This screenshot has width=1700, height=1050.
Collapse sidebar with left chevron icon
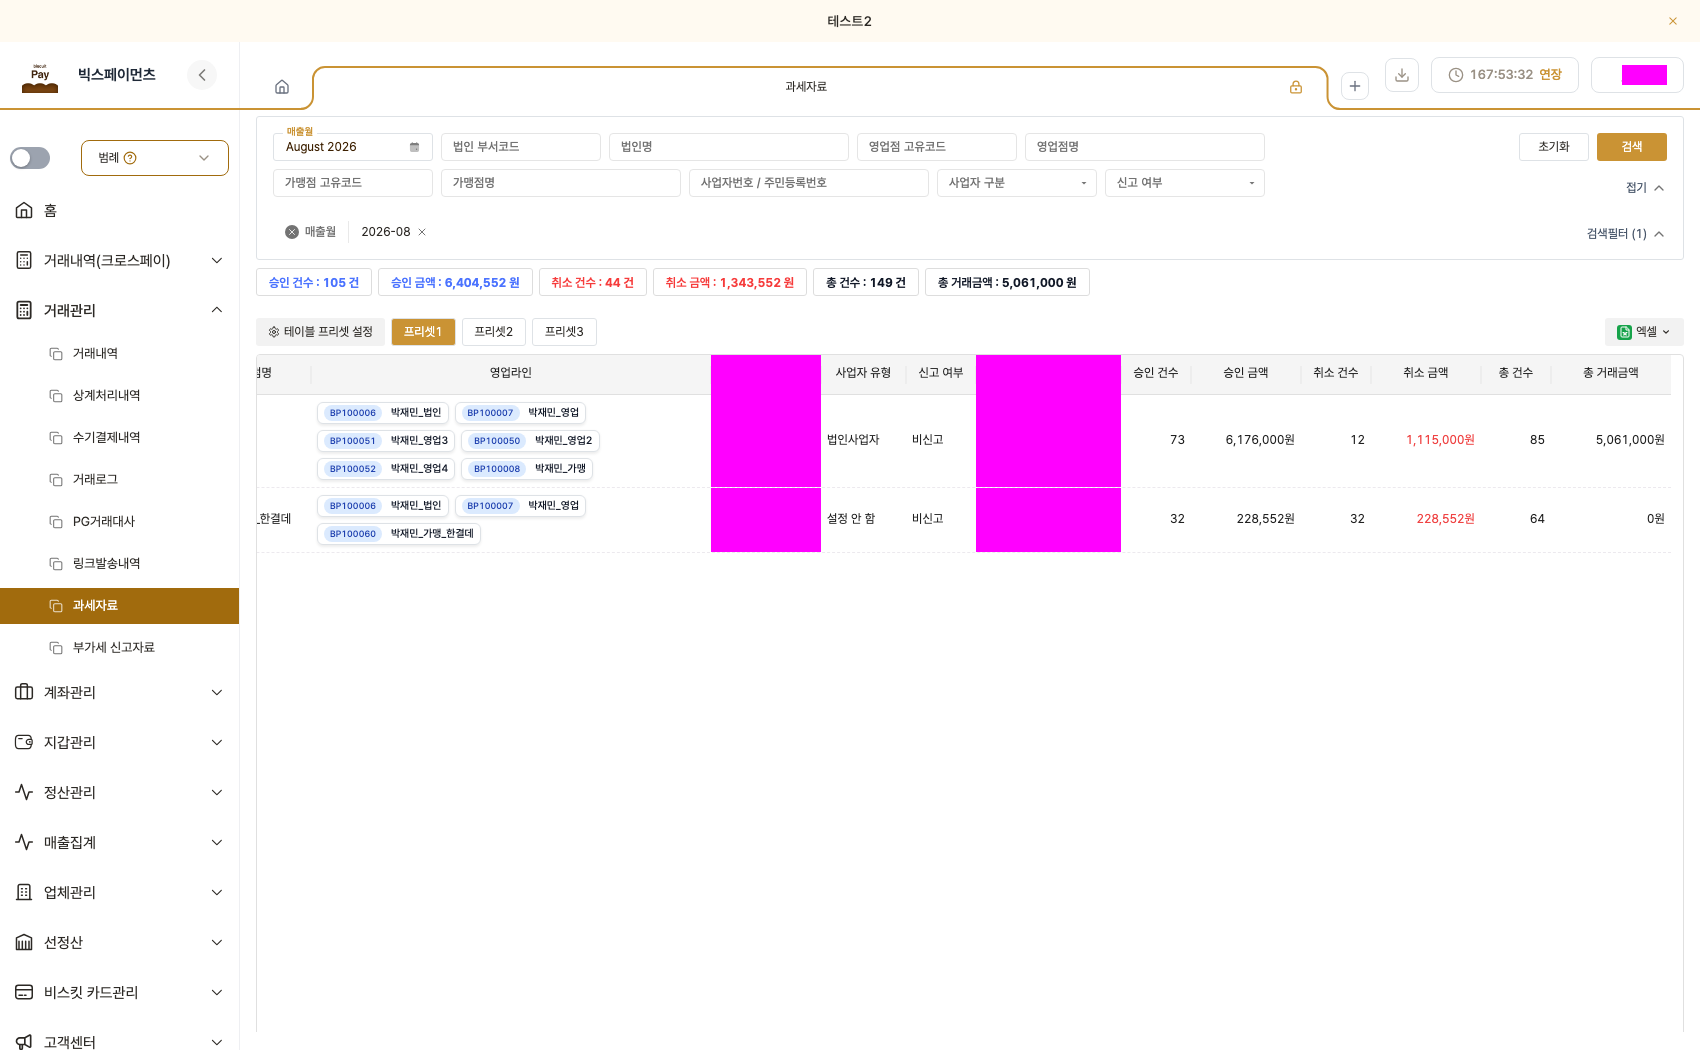pos(202,75)
